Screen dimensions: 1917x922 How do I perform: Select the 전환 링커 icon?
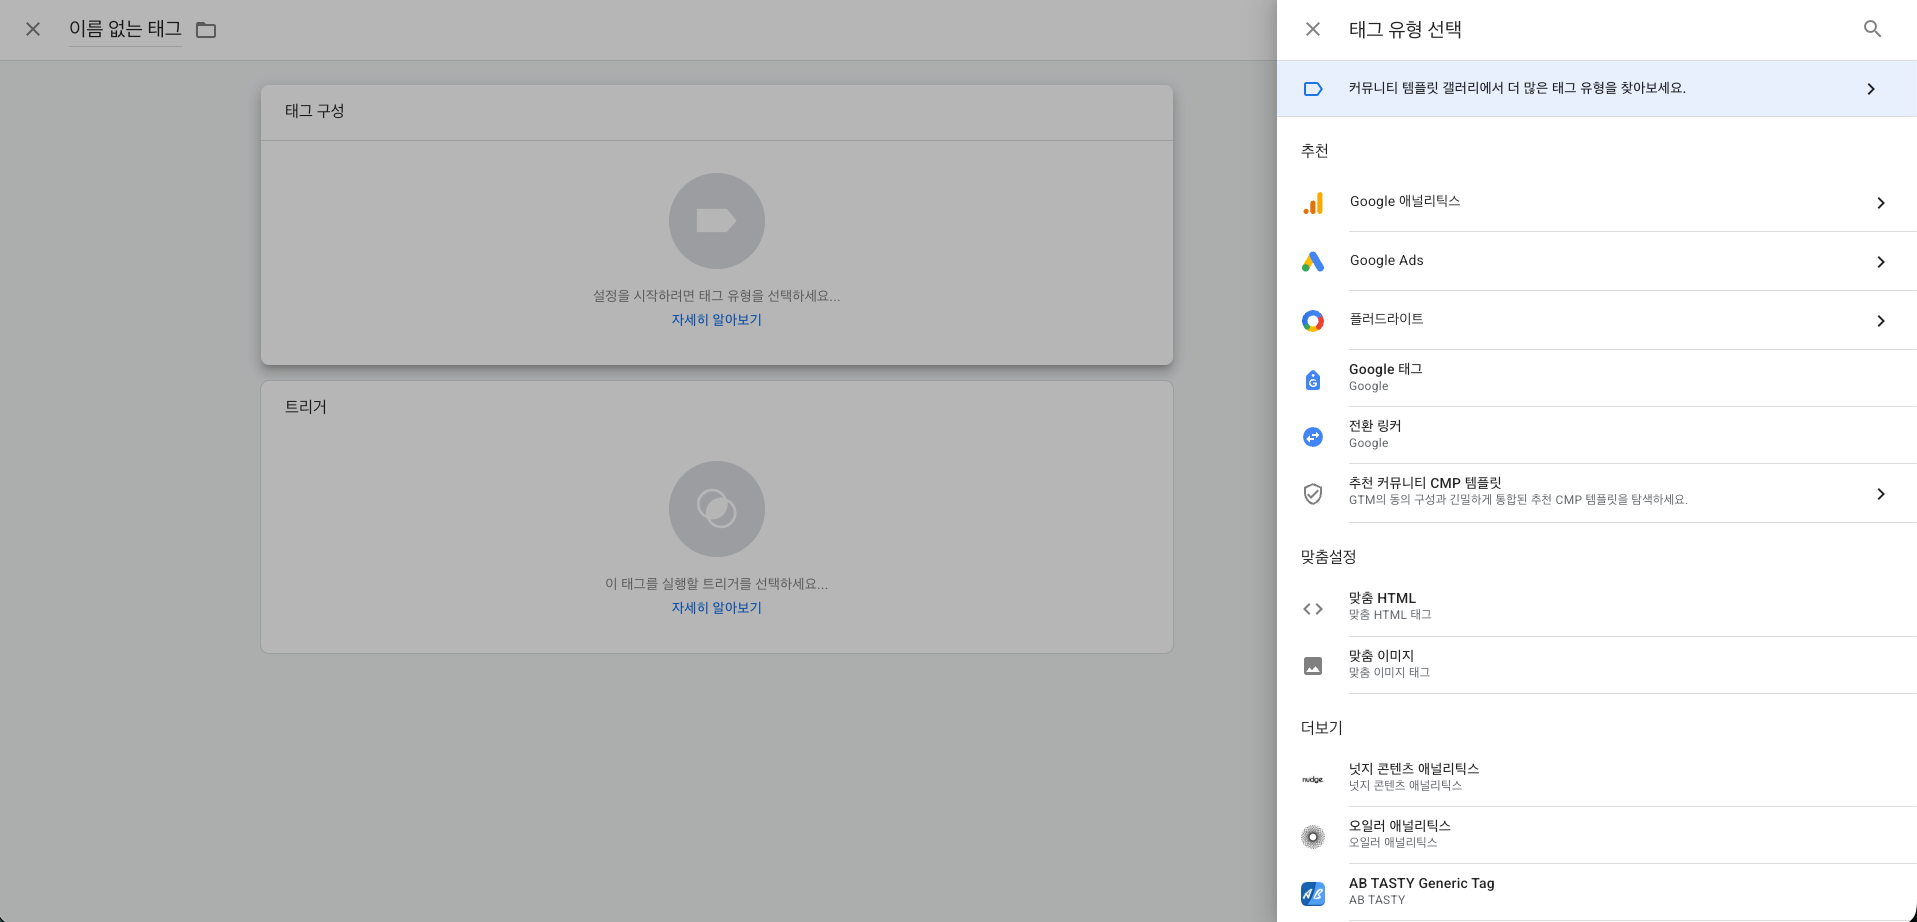pyautogui.click(x=1313, y=436)
